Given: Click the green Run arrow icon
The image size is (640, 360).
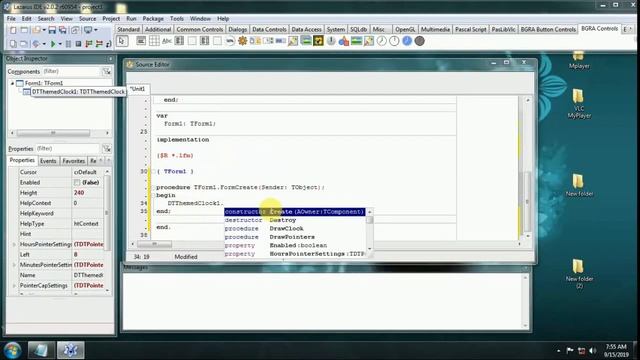Looking at the screenshot, I should pyautogui.click(x=53, y=44).
